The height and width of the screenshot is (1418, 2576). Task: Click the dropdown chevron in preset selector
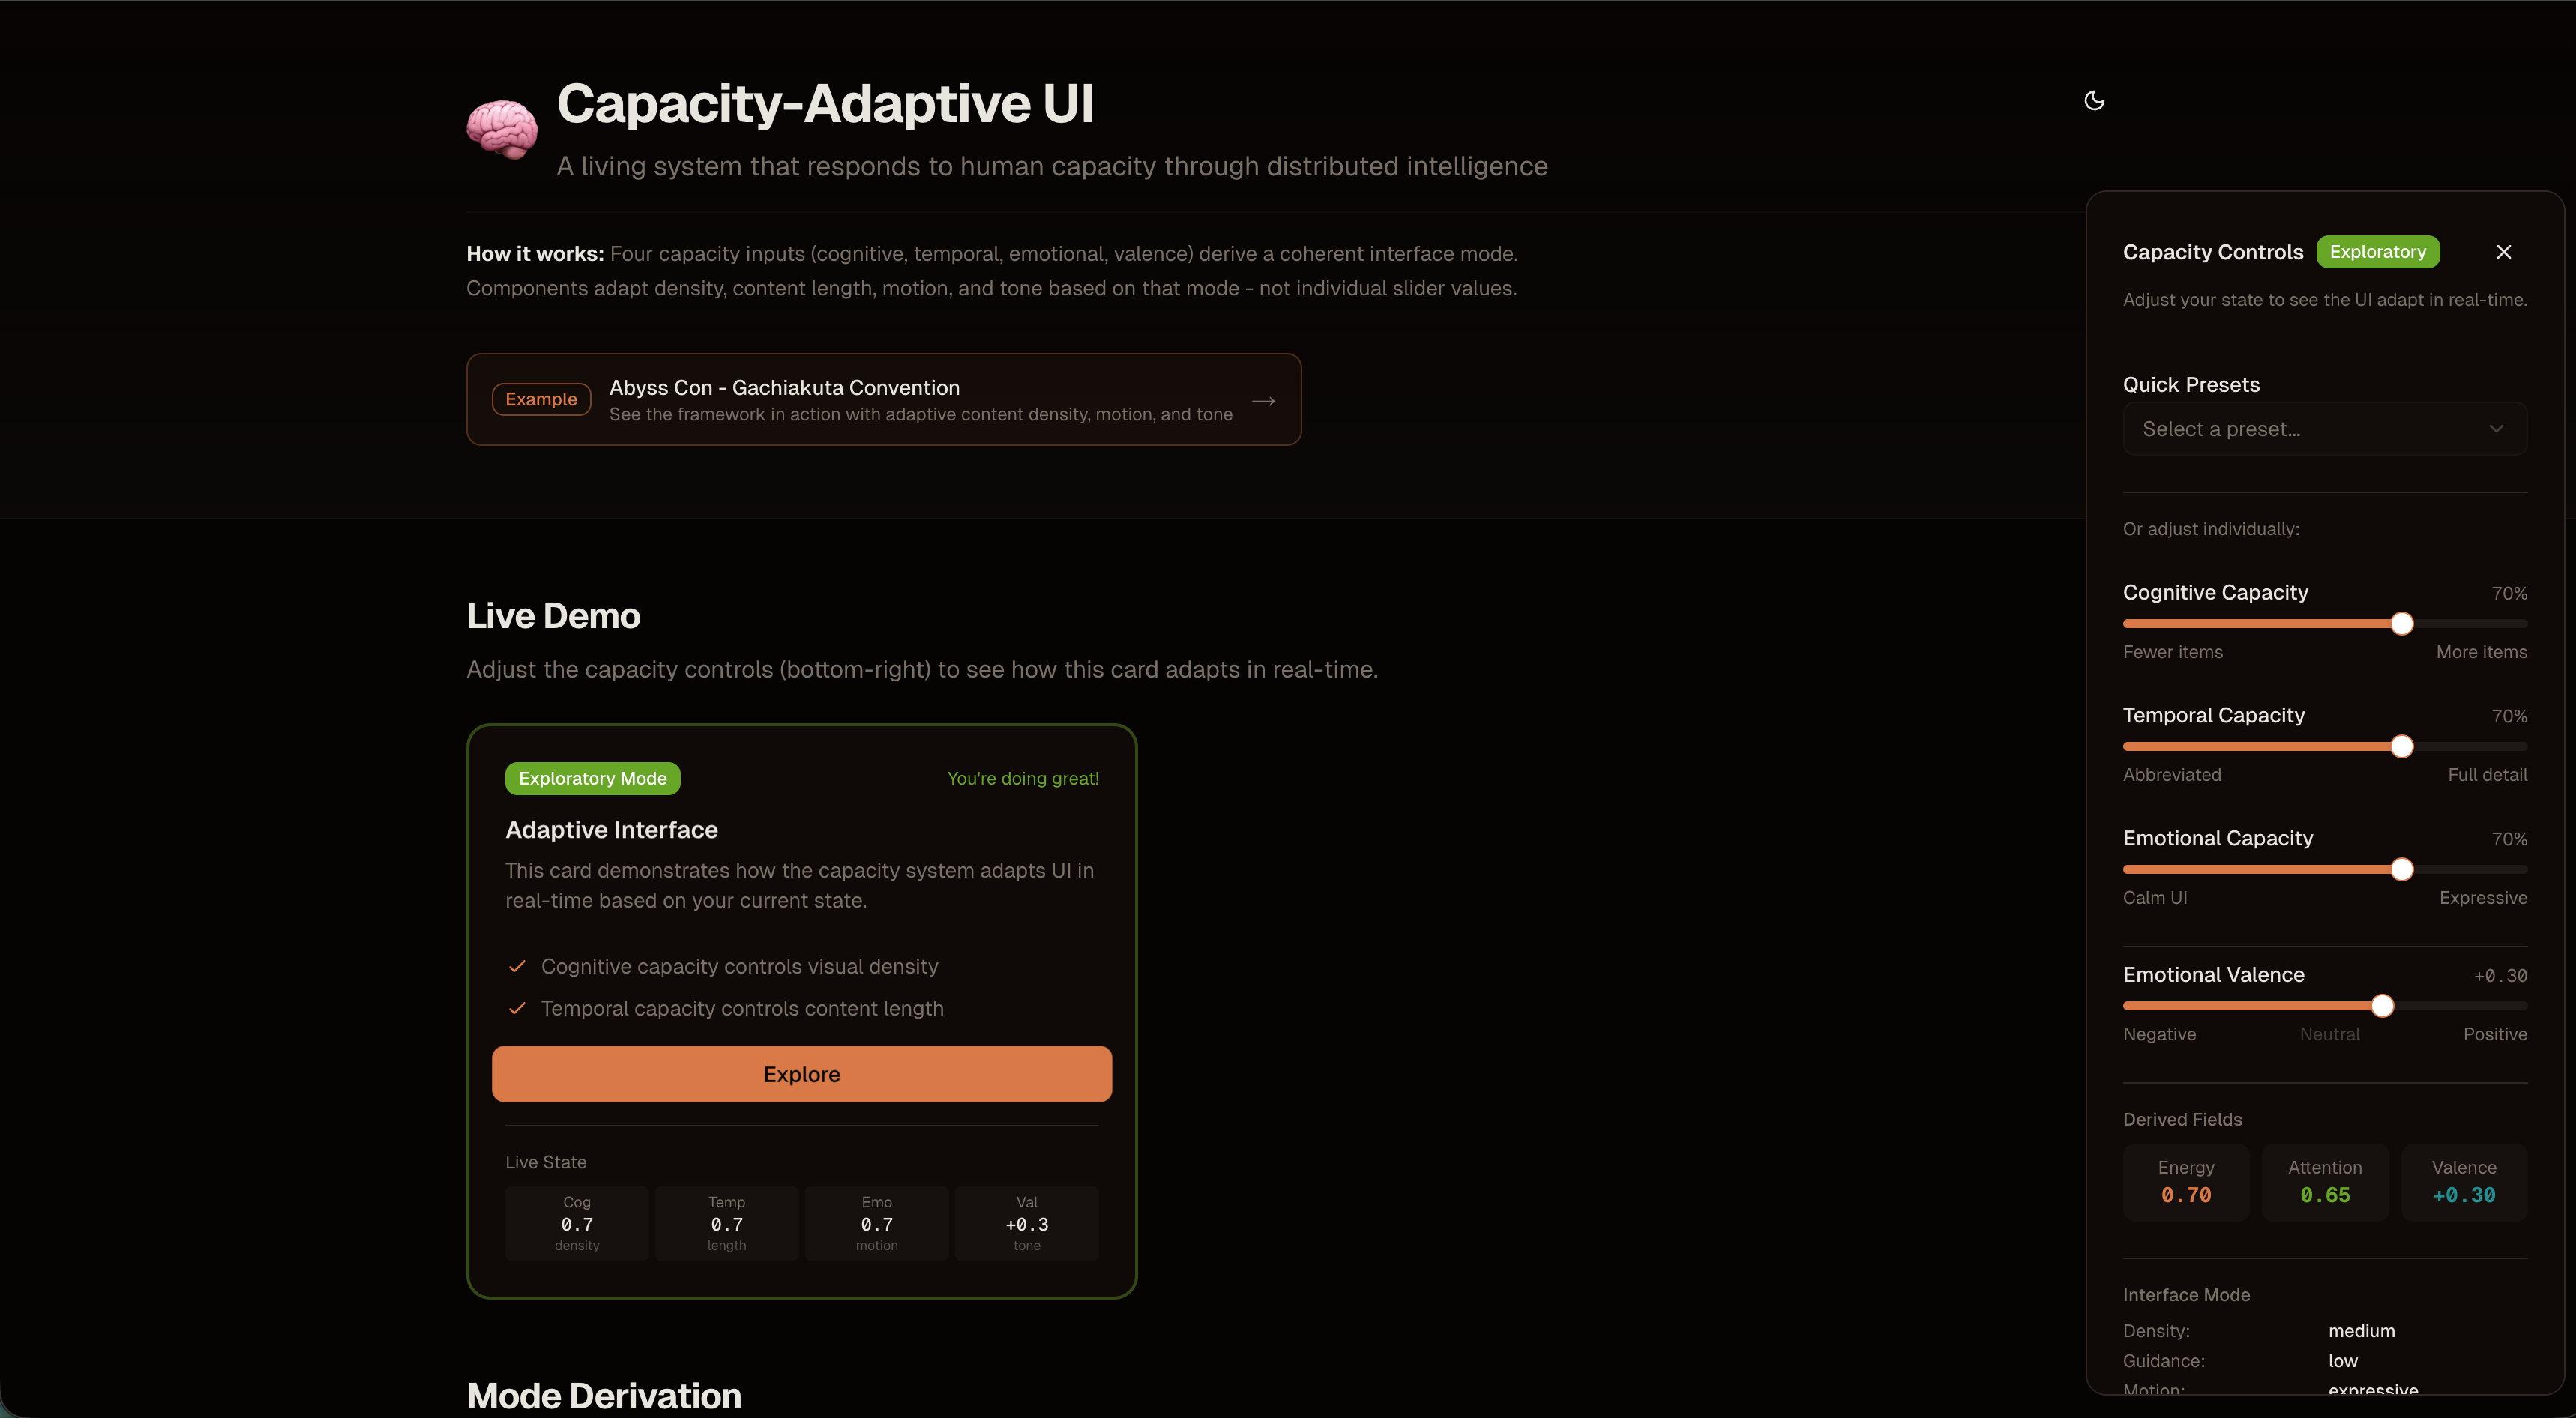2496,429
